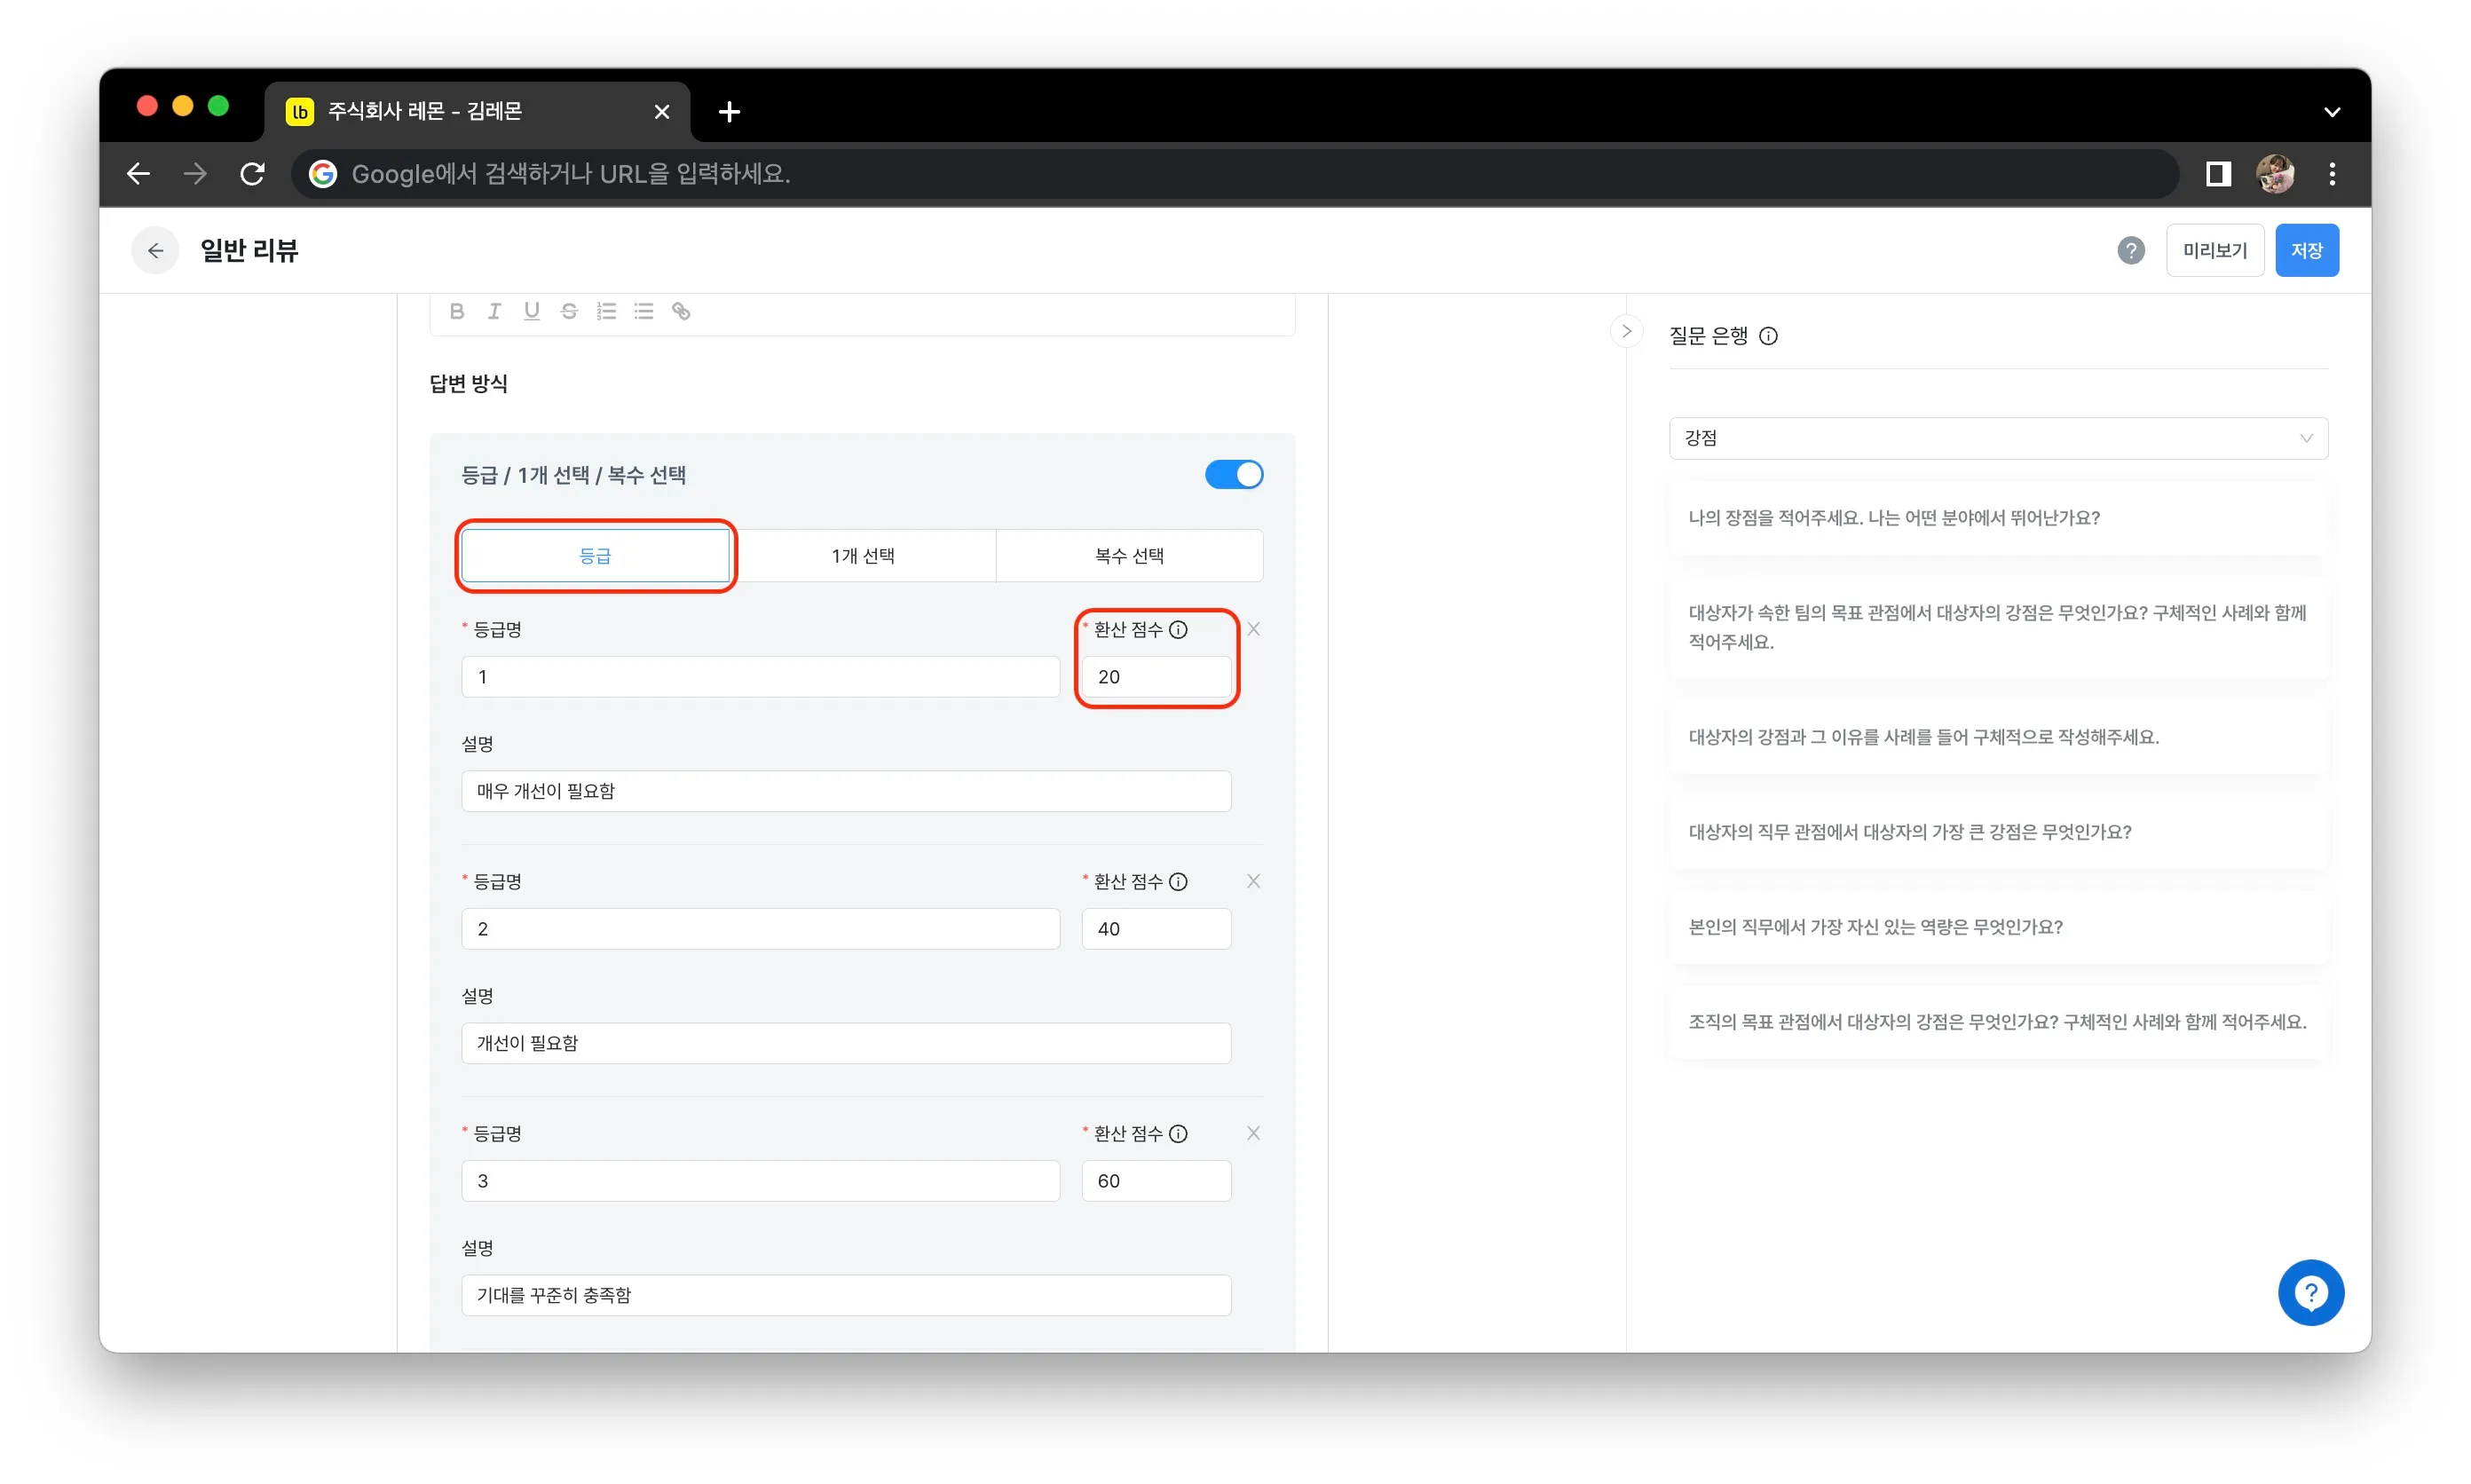2471x1484 pixels.
Task: Apply strikethrough formatting in the editor toolbar
Action: (569, 311)
